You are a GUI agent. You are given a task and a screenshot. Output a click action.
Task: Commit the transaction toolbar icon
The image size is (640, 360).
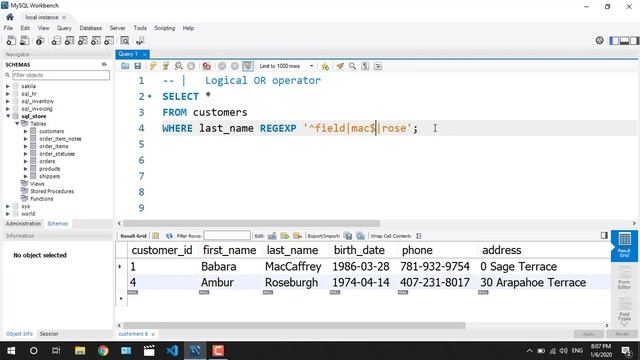point(222,66)
